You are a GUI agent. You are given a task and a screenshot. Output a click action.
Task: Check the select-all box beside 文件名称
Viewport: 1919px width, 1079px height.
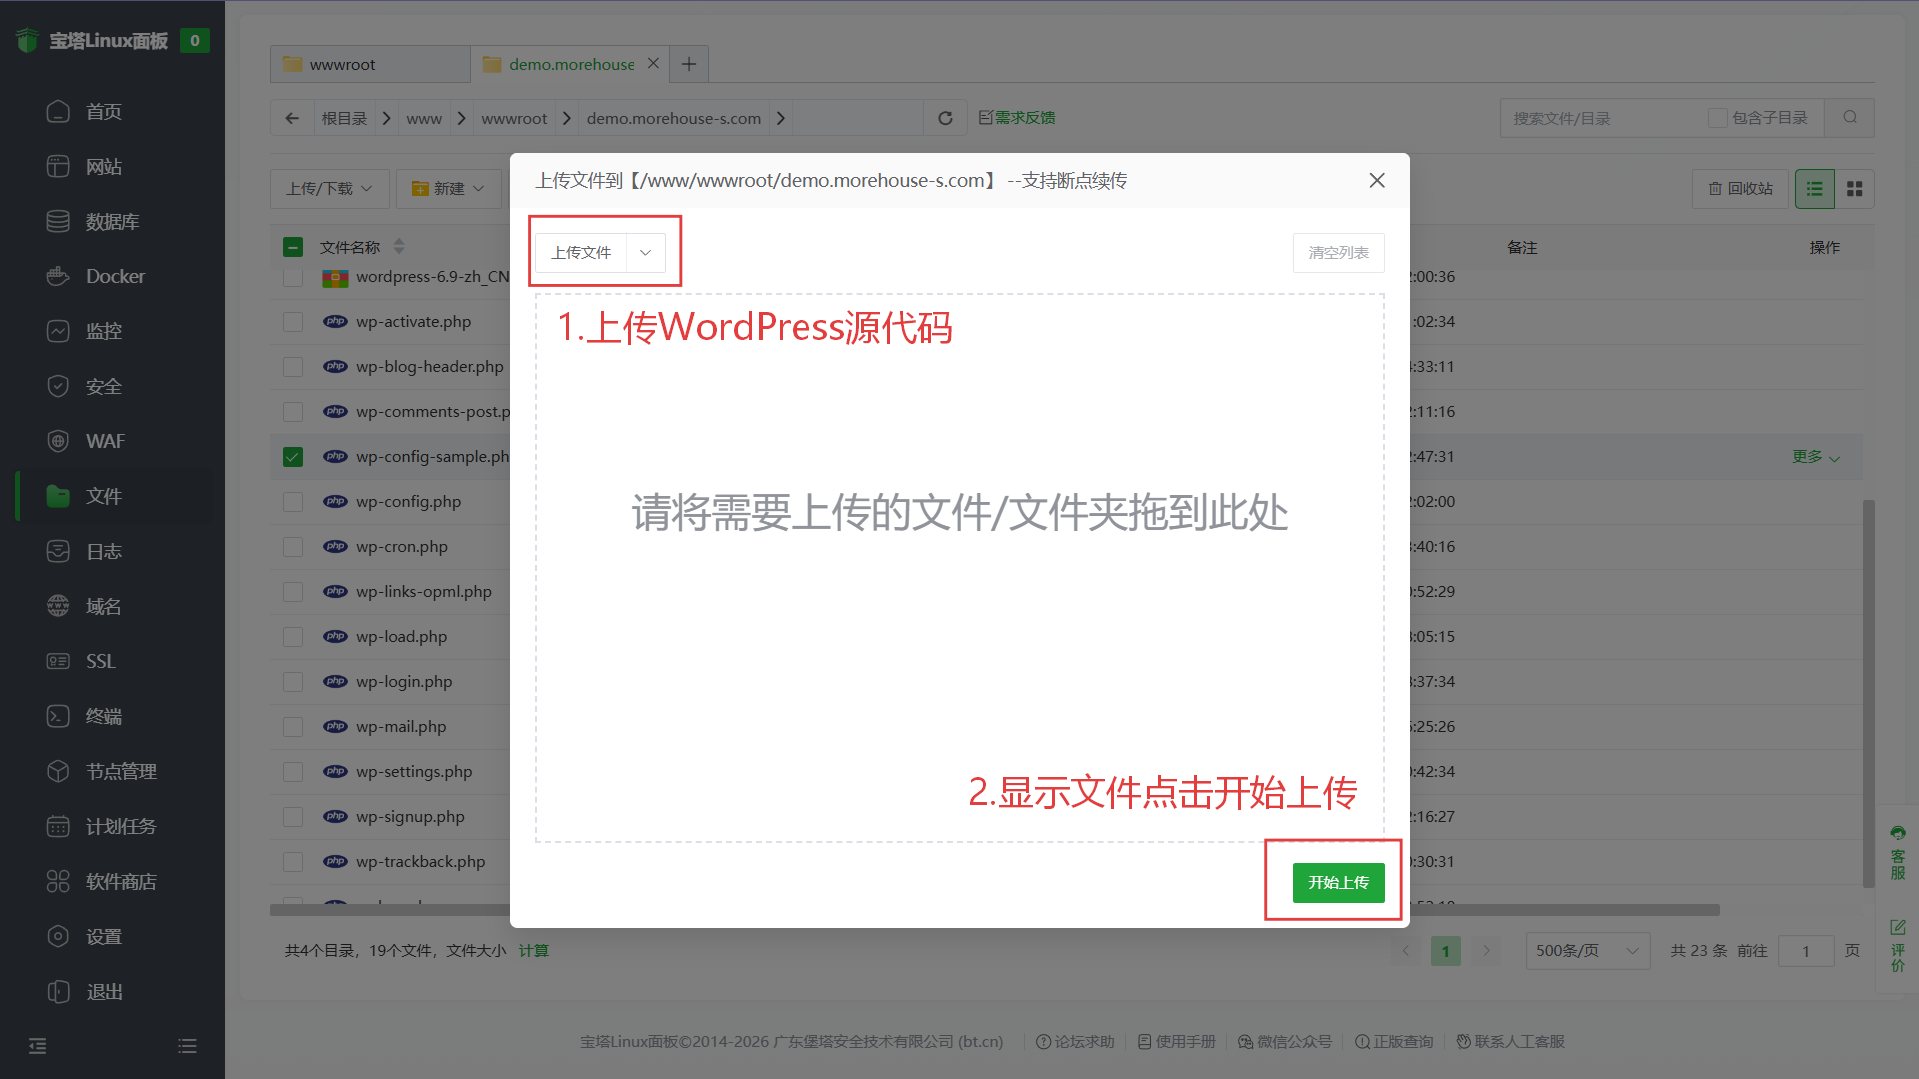(292, 246)
